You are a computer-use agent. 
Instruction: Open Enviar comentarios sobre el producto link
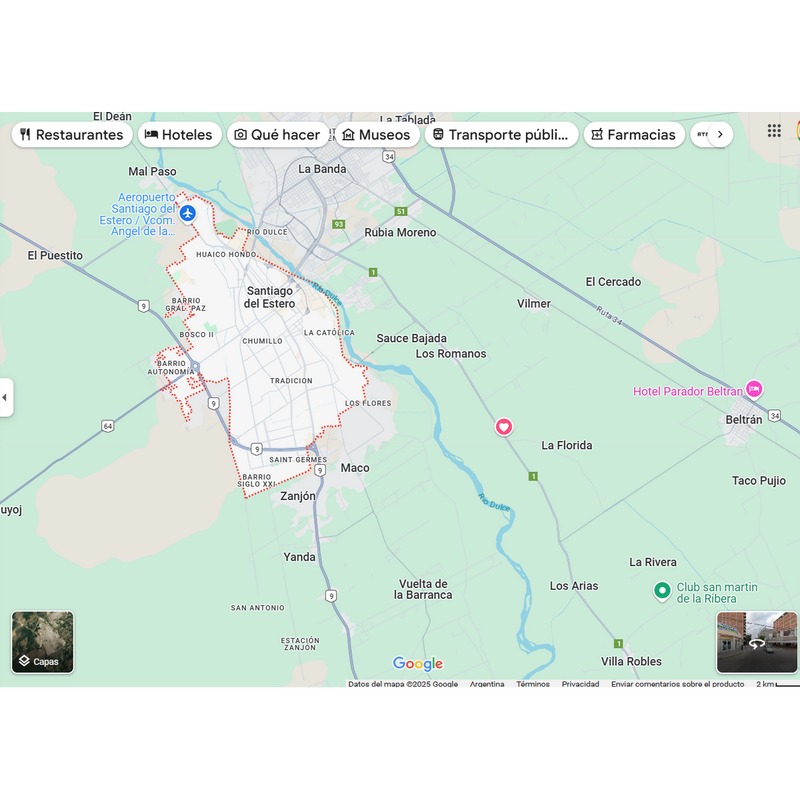(678, 684)
